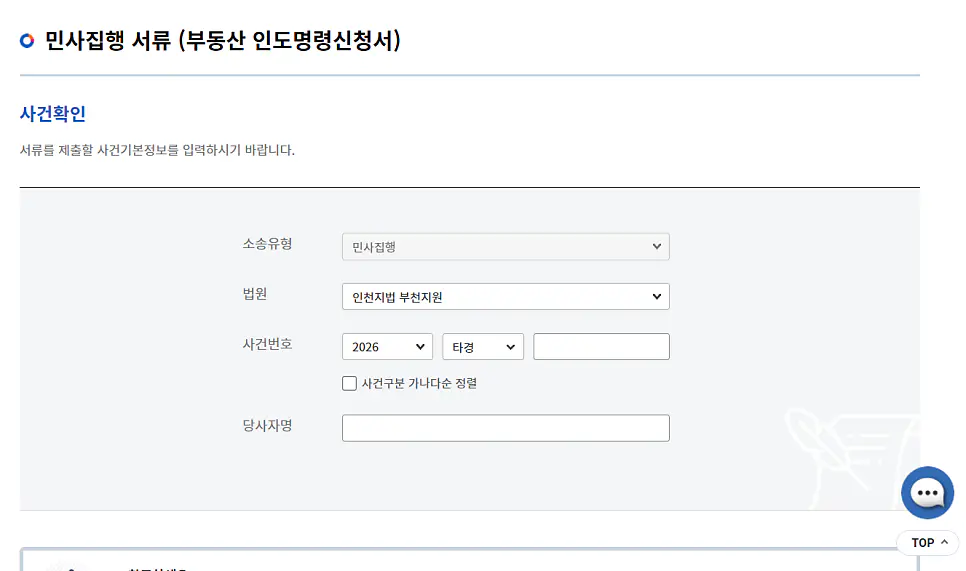Jump to page top with TOP button
This screenshot has width=966, height=571.
928,542
